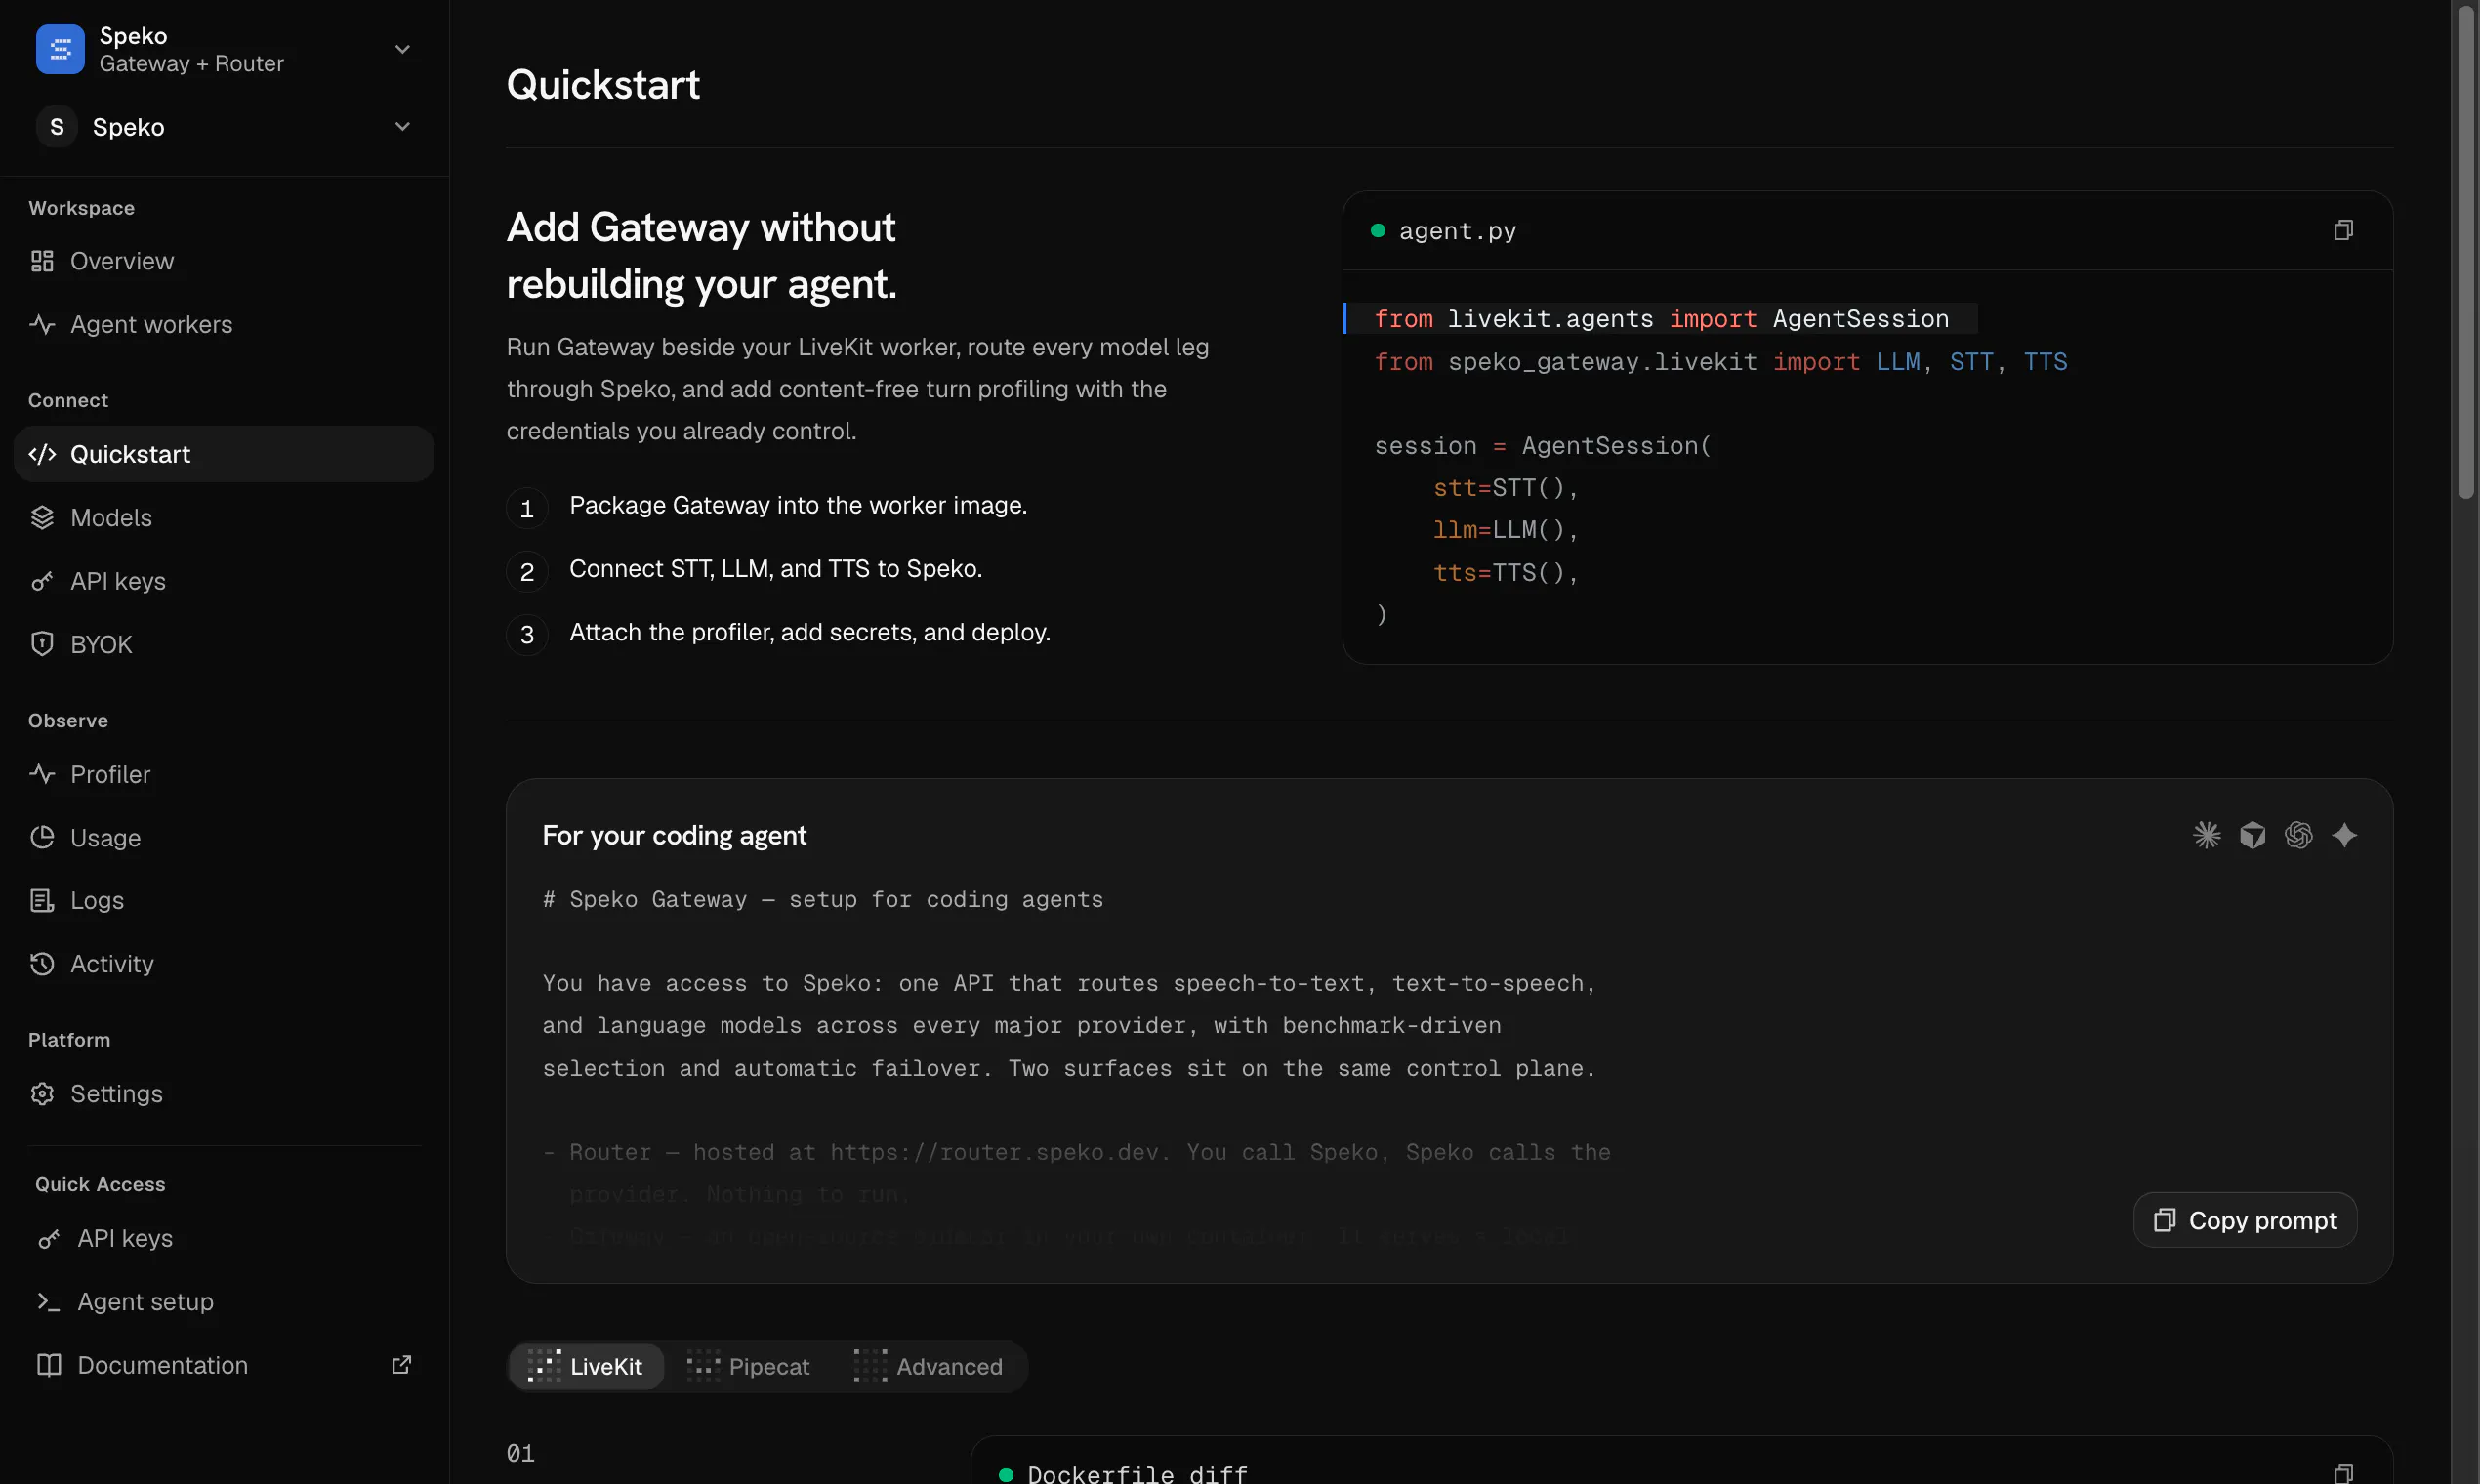Click code line importing LLM, STT, TTS
The height and width of the screenshot is (1484, 2480).
point(1720,362)
